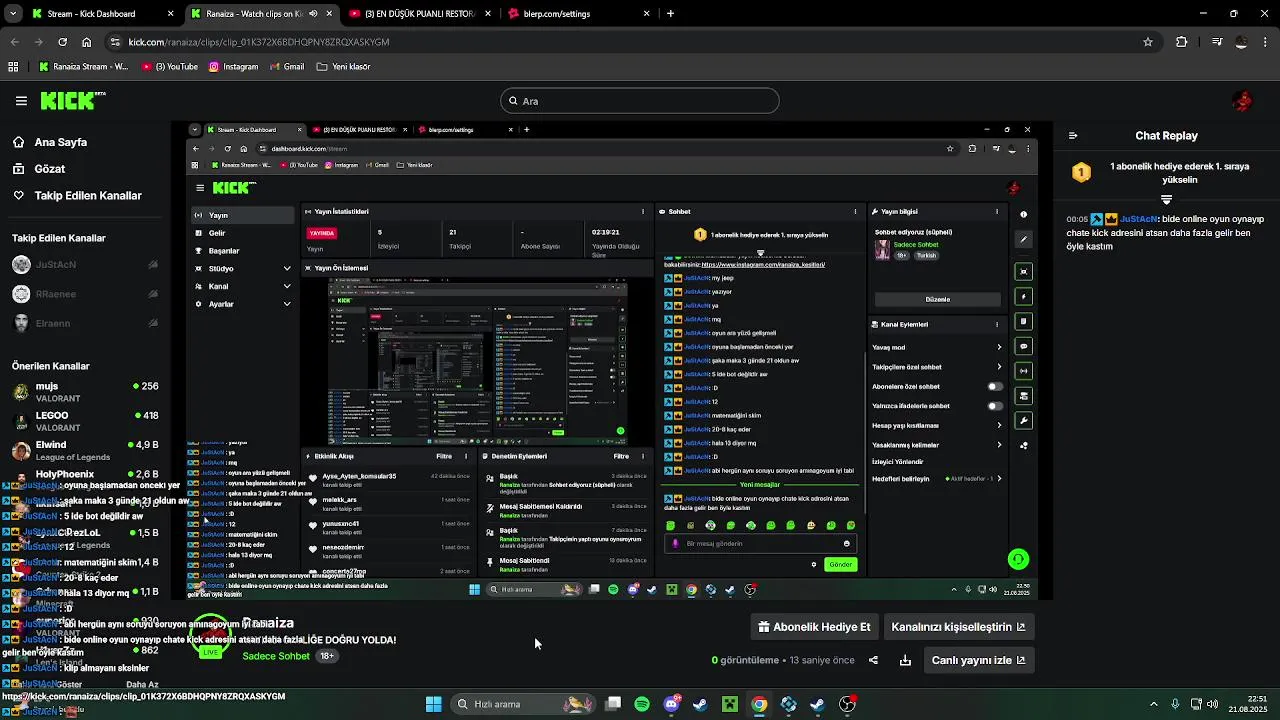The image size is (1280, 720).
Task: Open followed channel JuStAcN
Action: tap(85, 265)
